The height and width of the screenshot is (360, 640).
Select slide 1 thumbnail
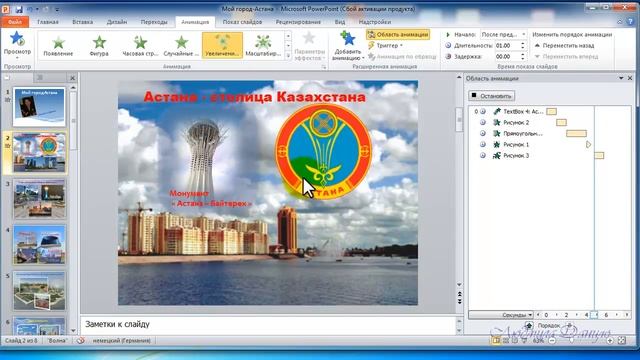click(39, 107)
